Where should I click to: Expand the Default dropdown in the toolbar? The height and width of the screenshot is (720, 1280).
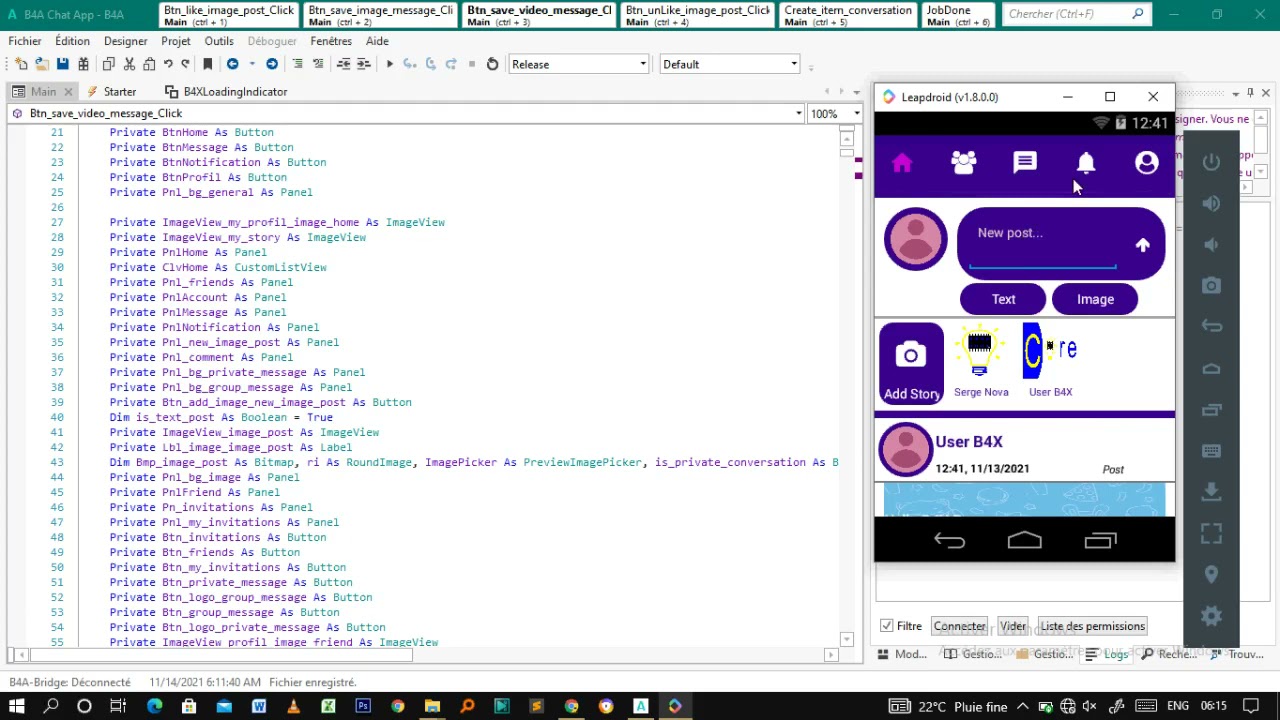(730, 64)
